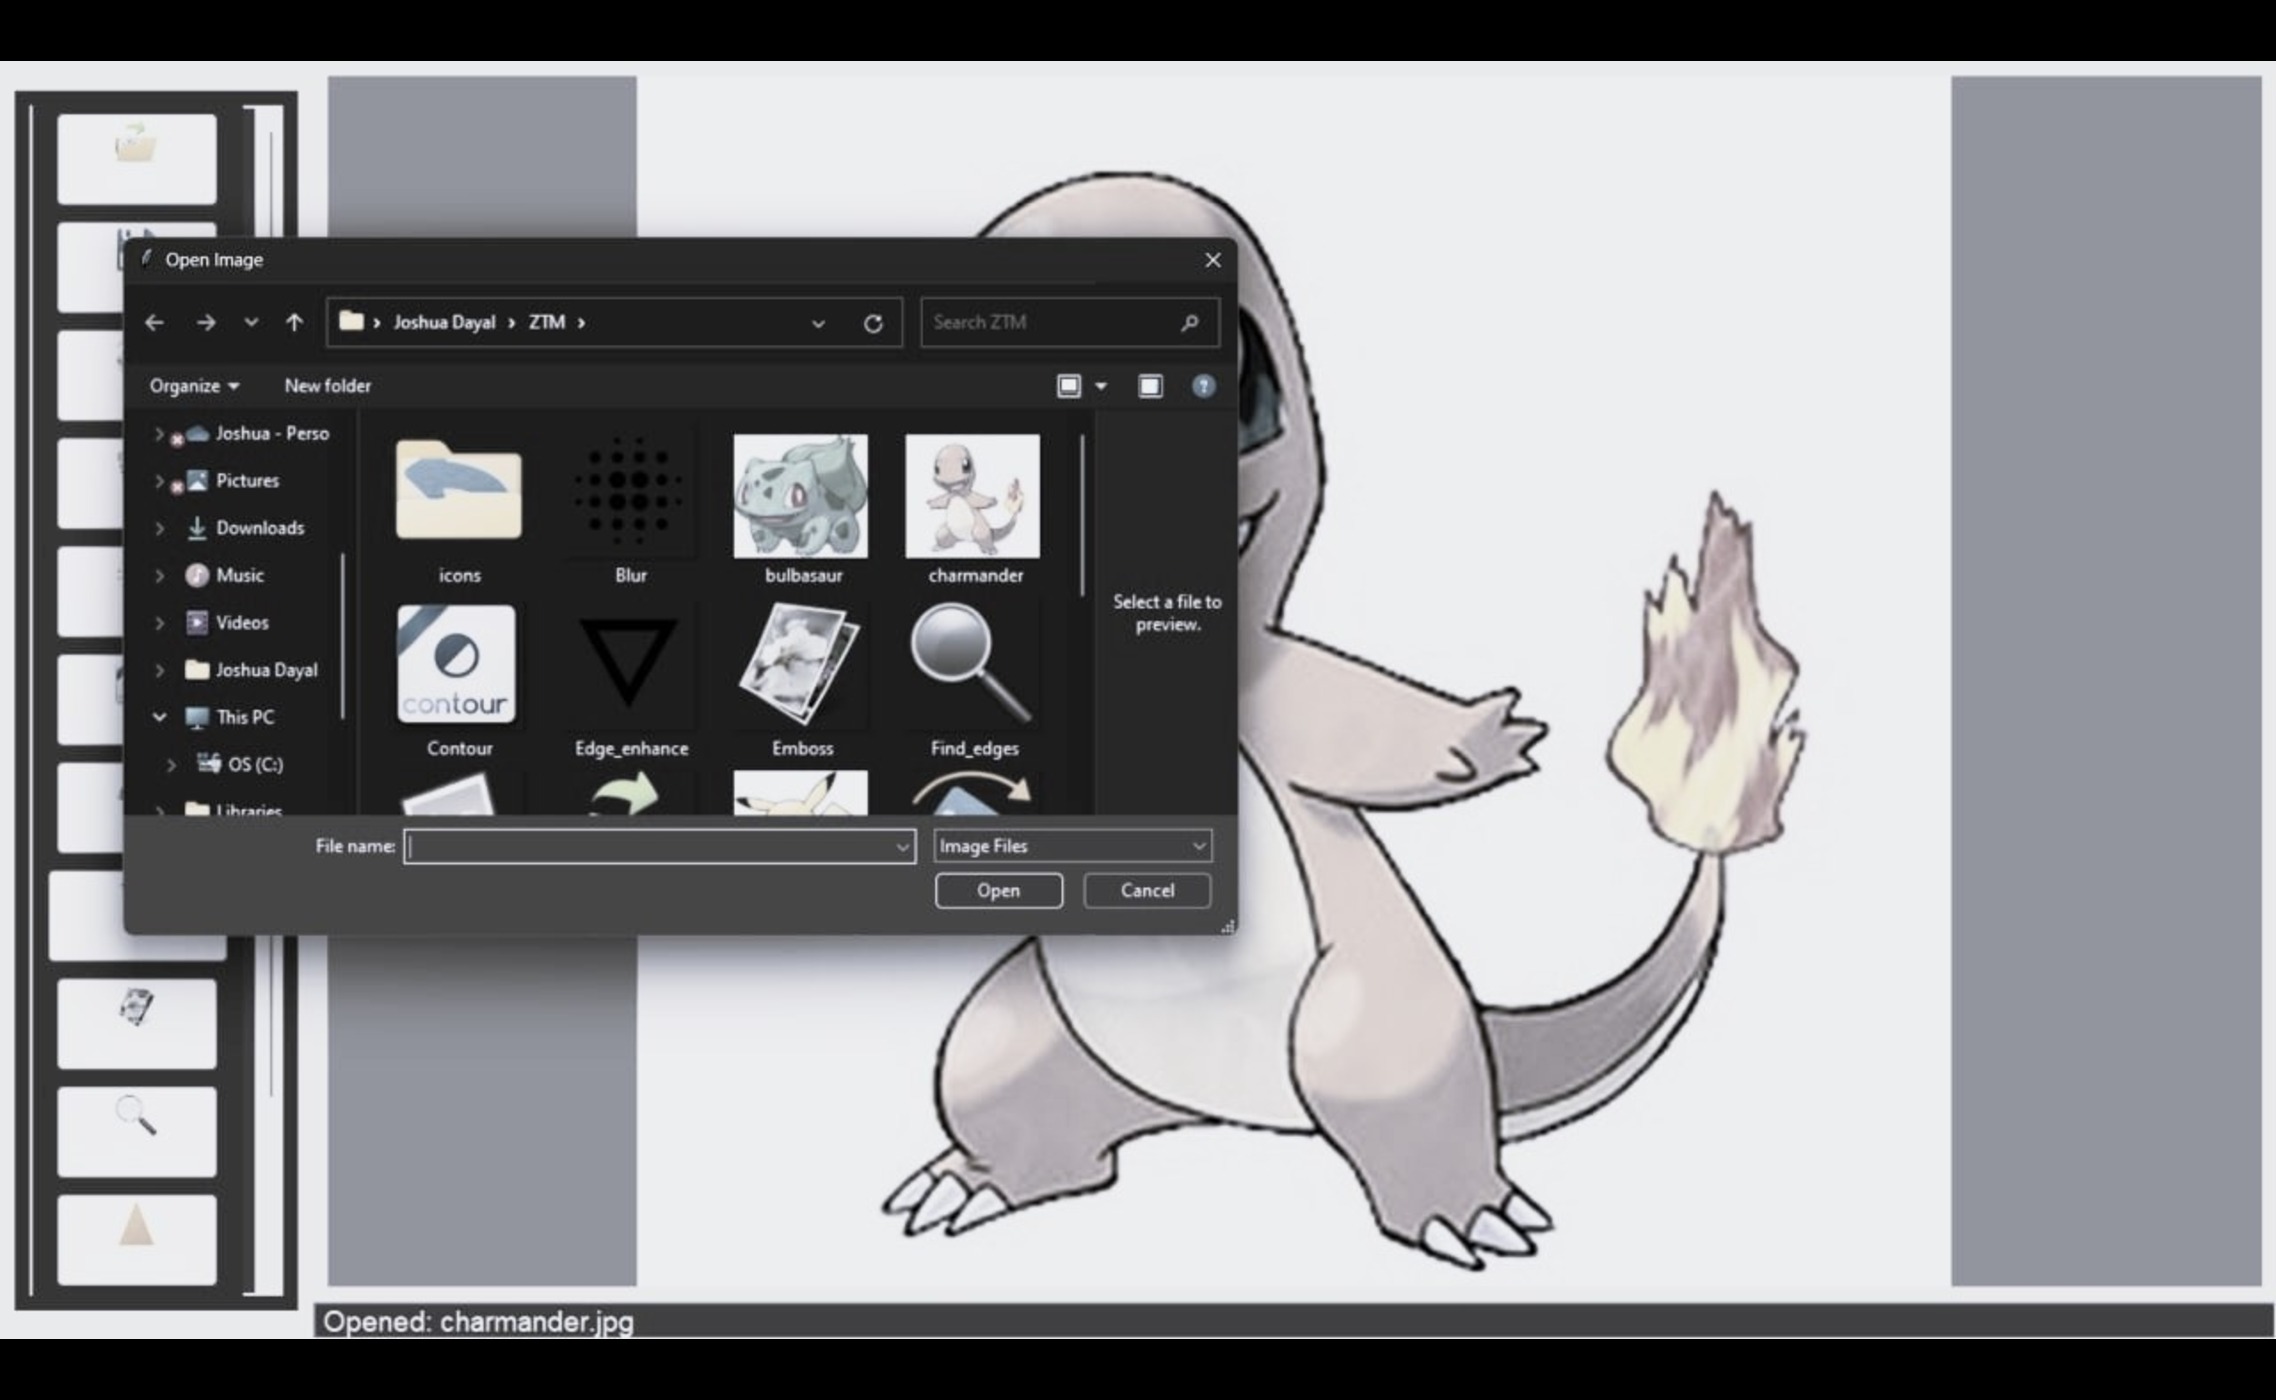The image size is (2276, 1400).
Task: Click the navigation pane scrollbar
Action: point(343,636)
